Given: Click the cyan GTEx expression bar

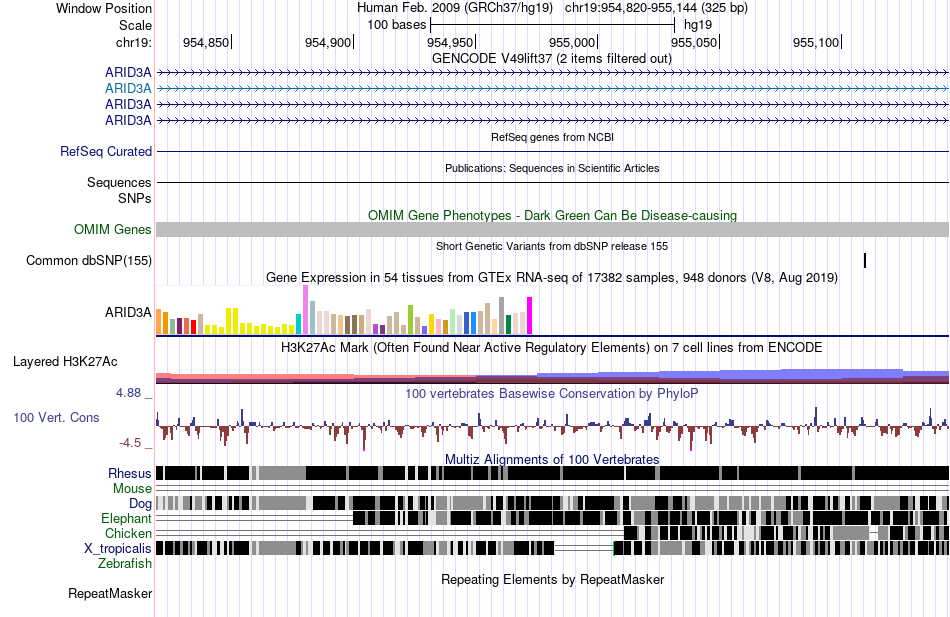Looking at the screenshot, I should (x=298, y=324).
